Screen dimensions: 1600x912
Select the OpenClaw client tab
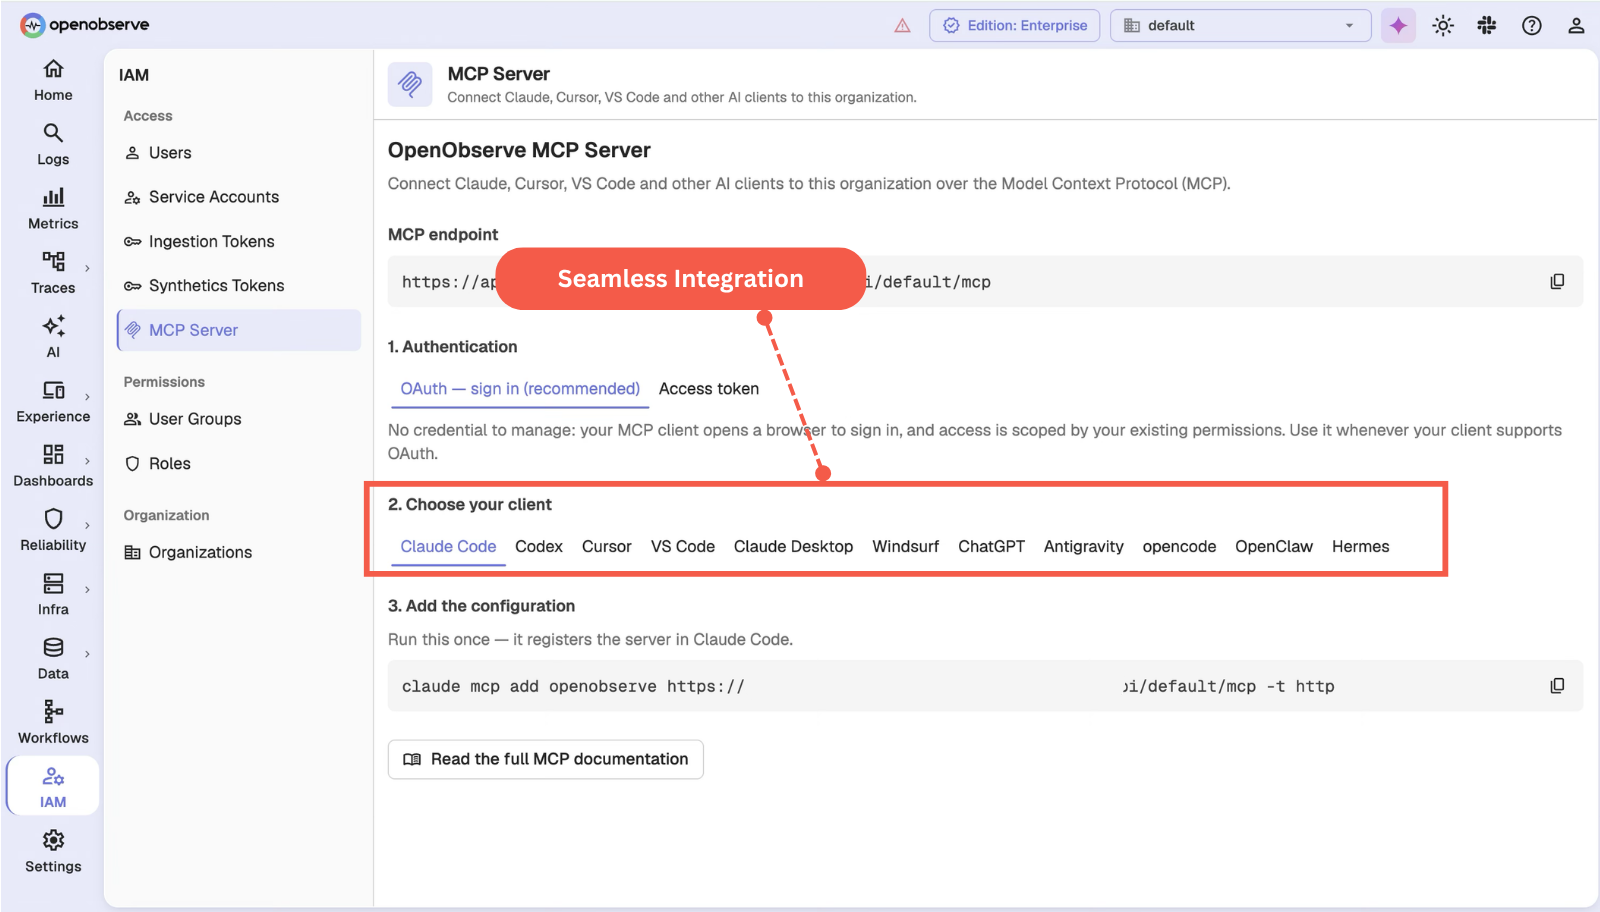[1274, 547]
